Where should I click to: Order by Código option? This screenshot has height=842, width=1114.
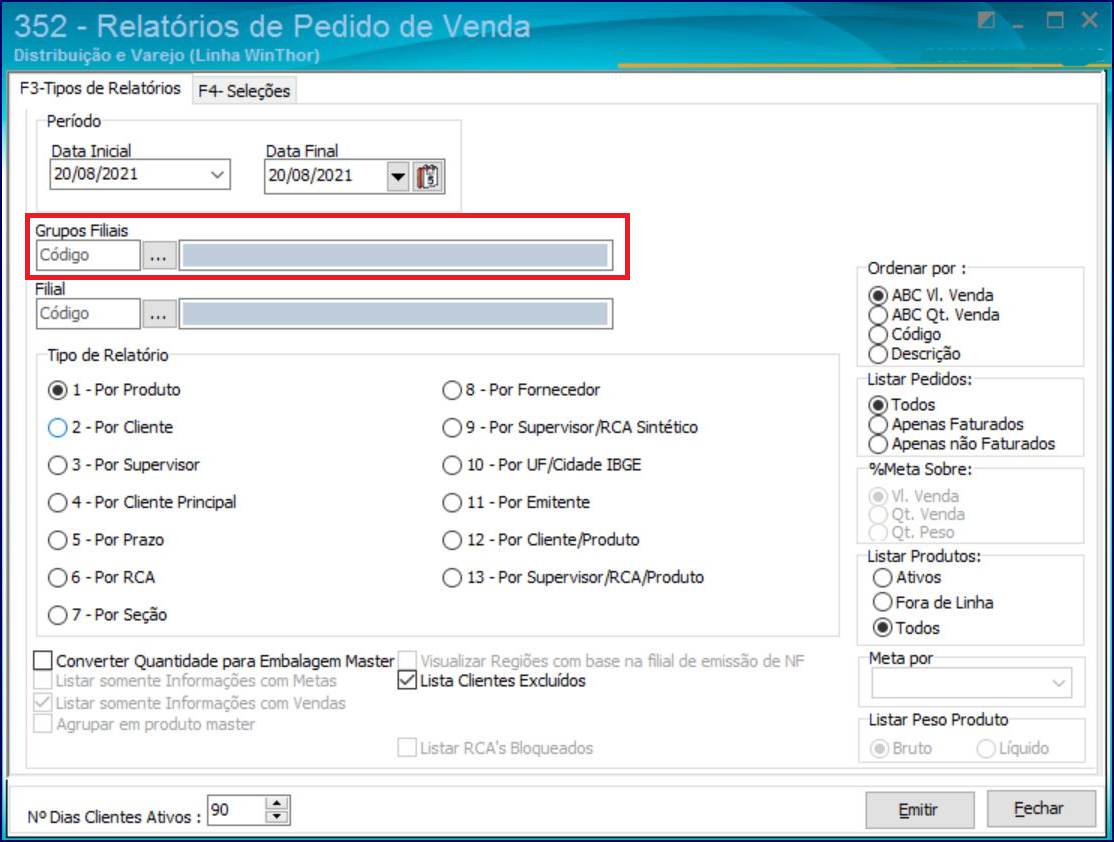click(905, 335)
